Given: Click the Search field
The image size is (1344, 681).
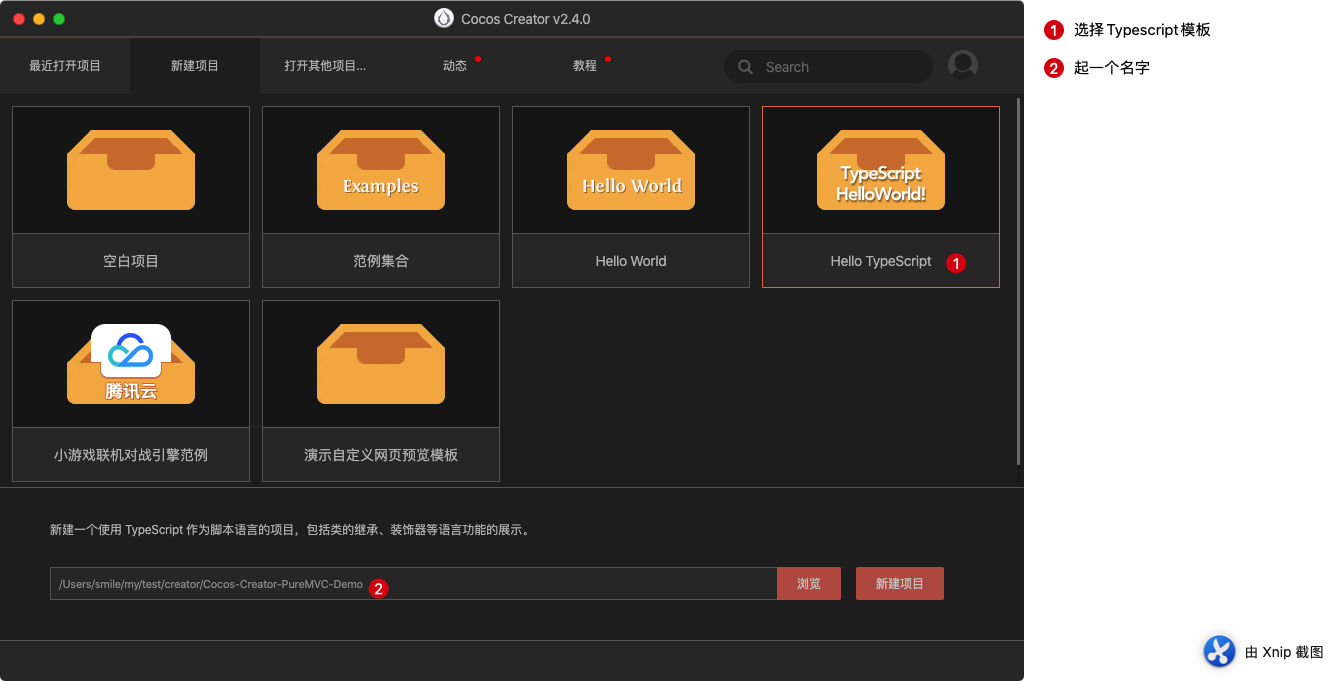Looking at the screenshot, I should [828, 67].
